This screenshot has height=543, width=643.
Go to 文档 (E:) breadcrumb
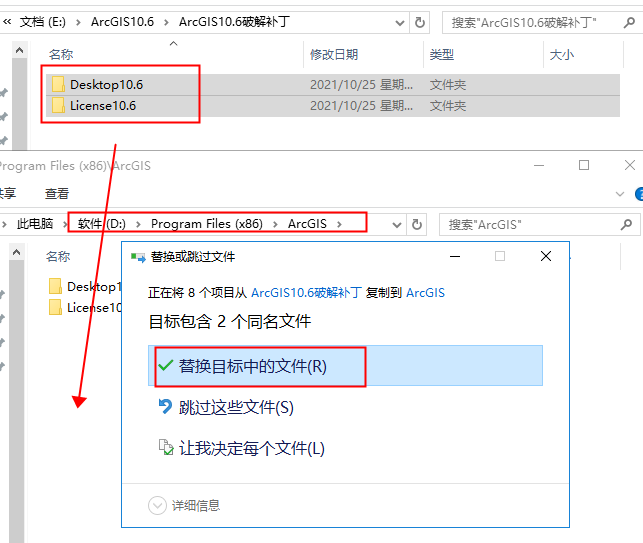pyautogui.click(x=43, y=22)
